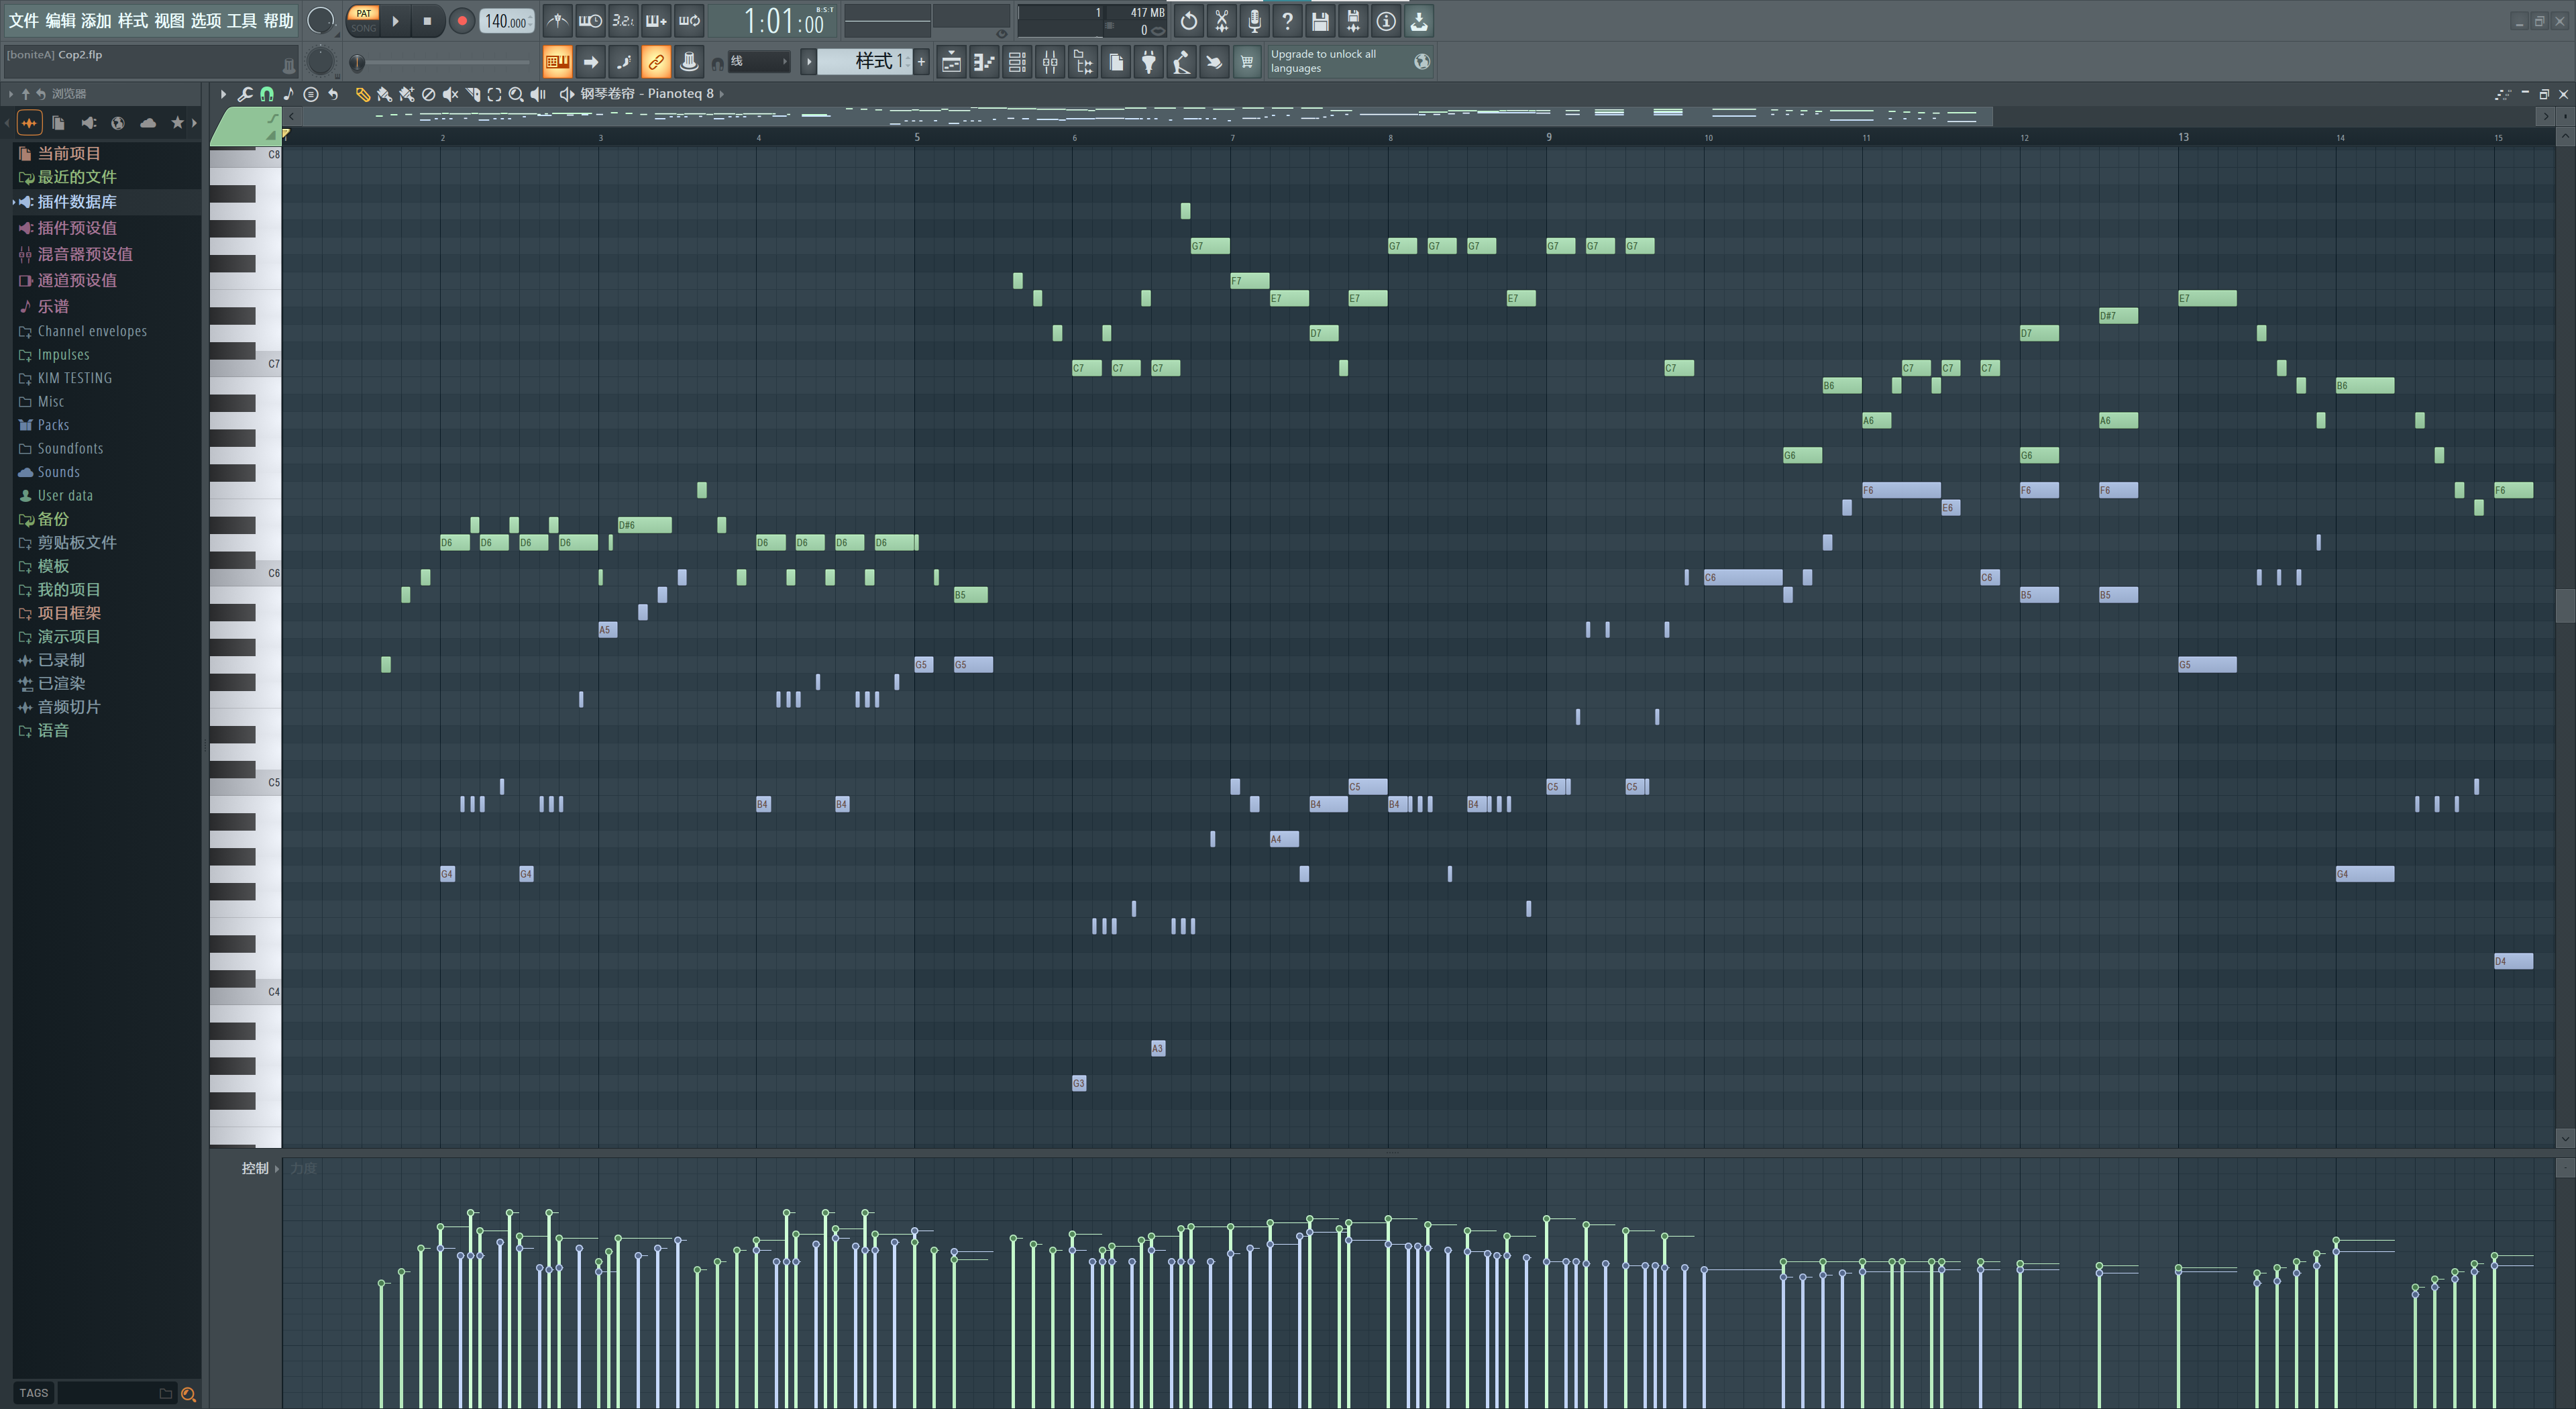Click the save project floppy icon
2576x1409 pixels.
(1320, 20)
